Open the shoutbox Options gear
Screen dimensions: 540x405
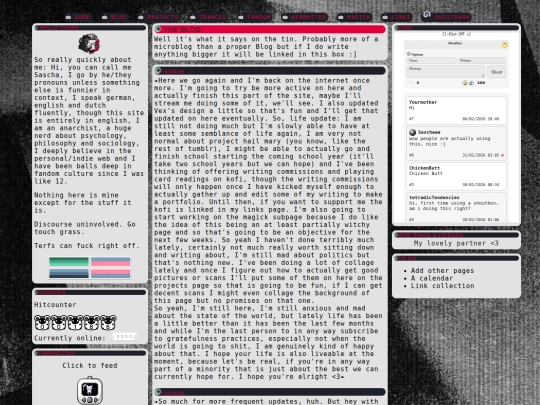click(409, 54)
